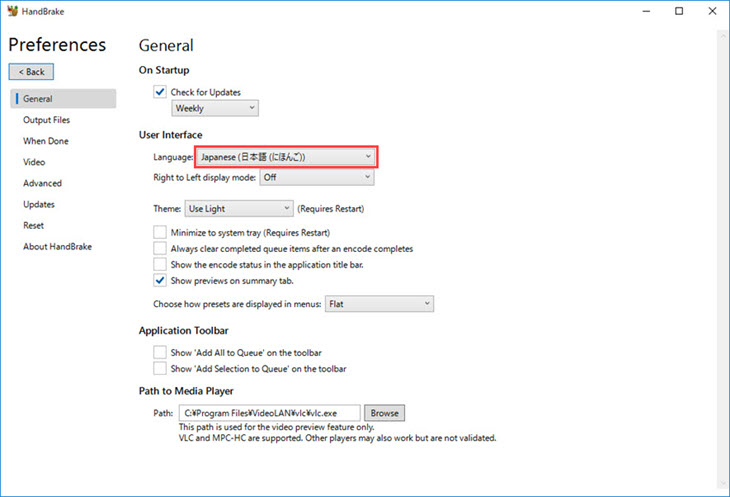
Task: Click the Back button
Action: pos(32,72)
